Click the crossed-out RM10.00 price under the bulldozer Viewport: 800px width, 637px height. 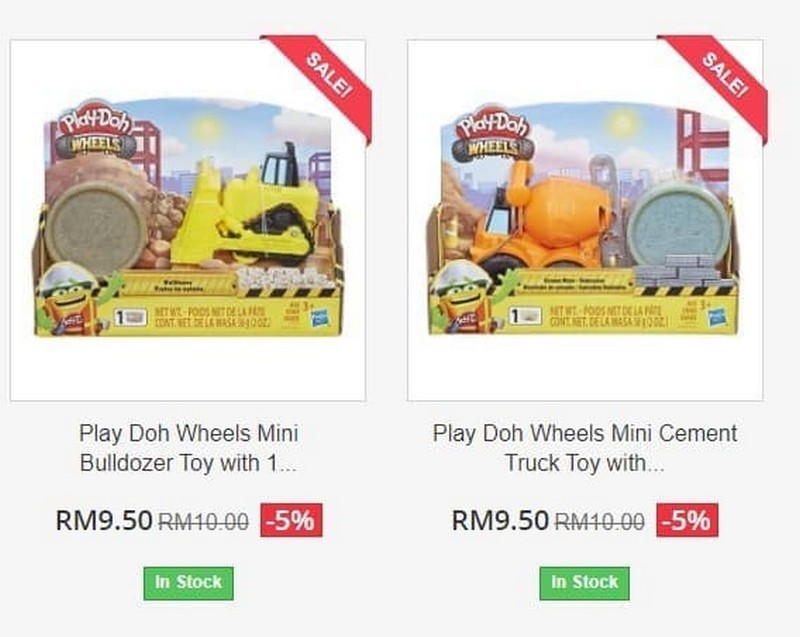[x=204, y=521]
